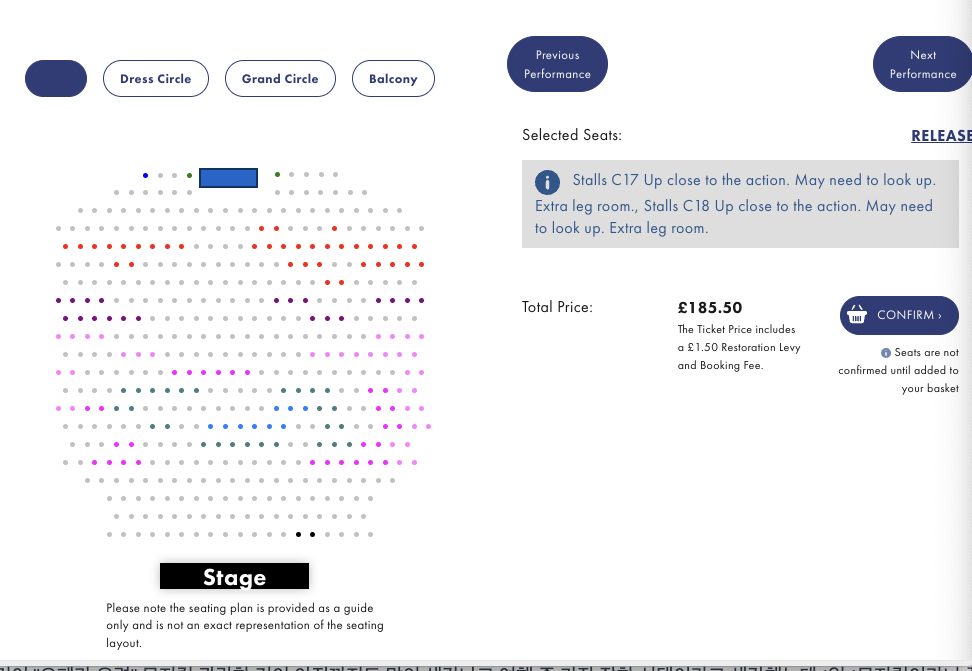Click the £185.50 total price amount

click(710, 308)
